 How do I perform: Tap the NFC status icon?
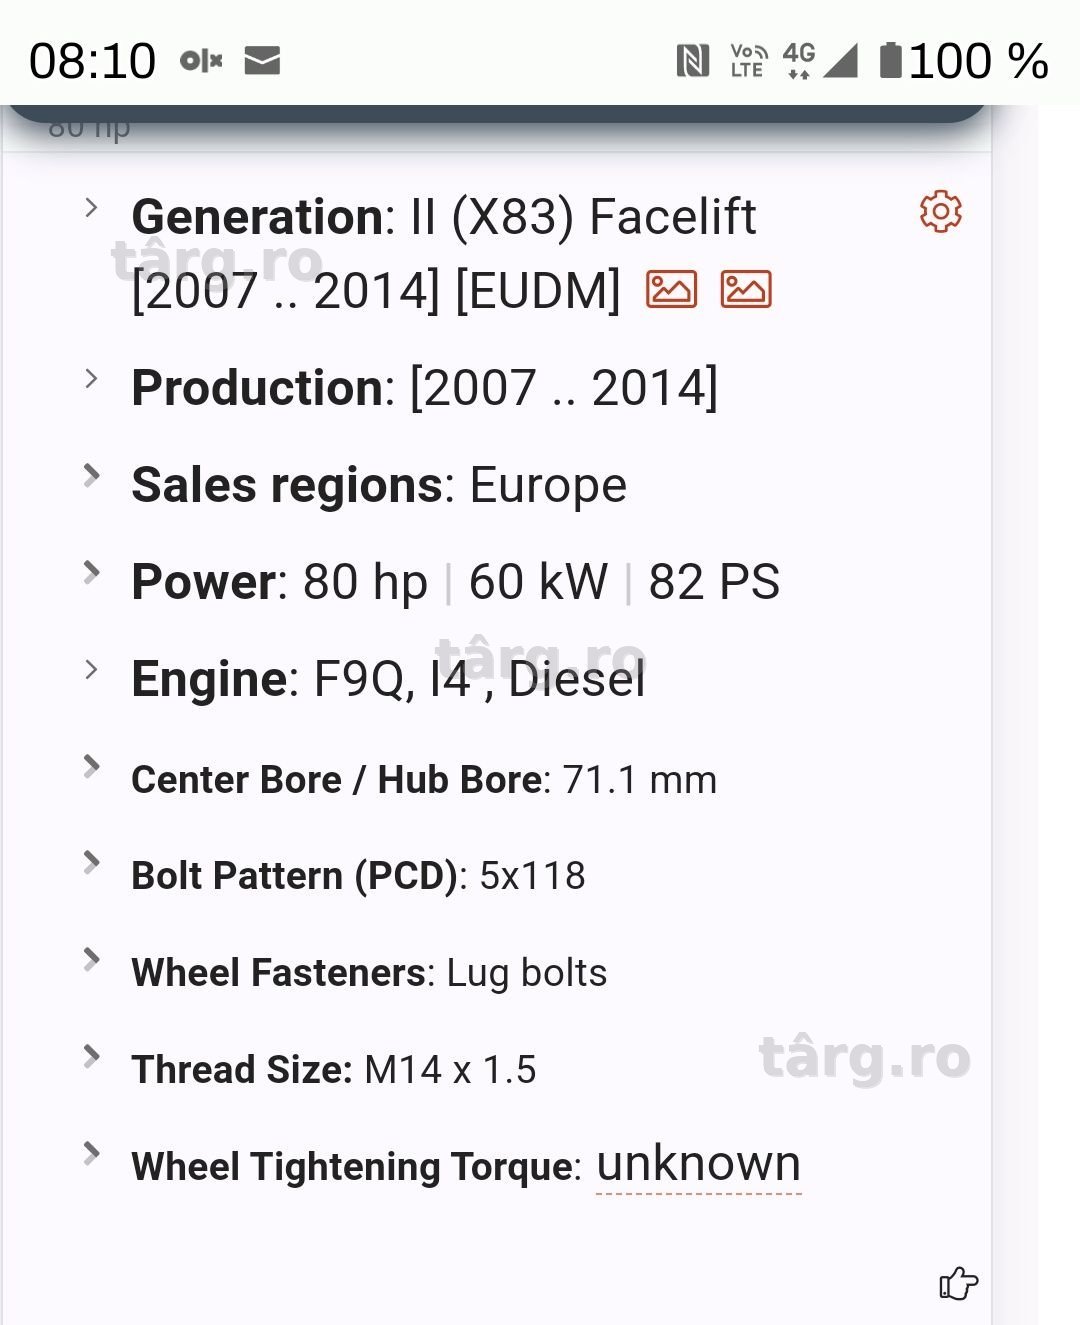click(x=692, y=61)
